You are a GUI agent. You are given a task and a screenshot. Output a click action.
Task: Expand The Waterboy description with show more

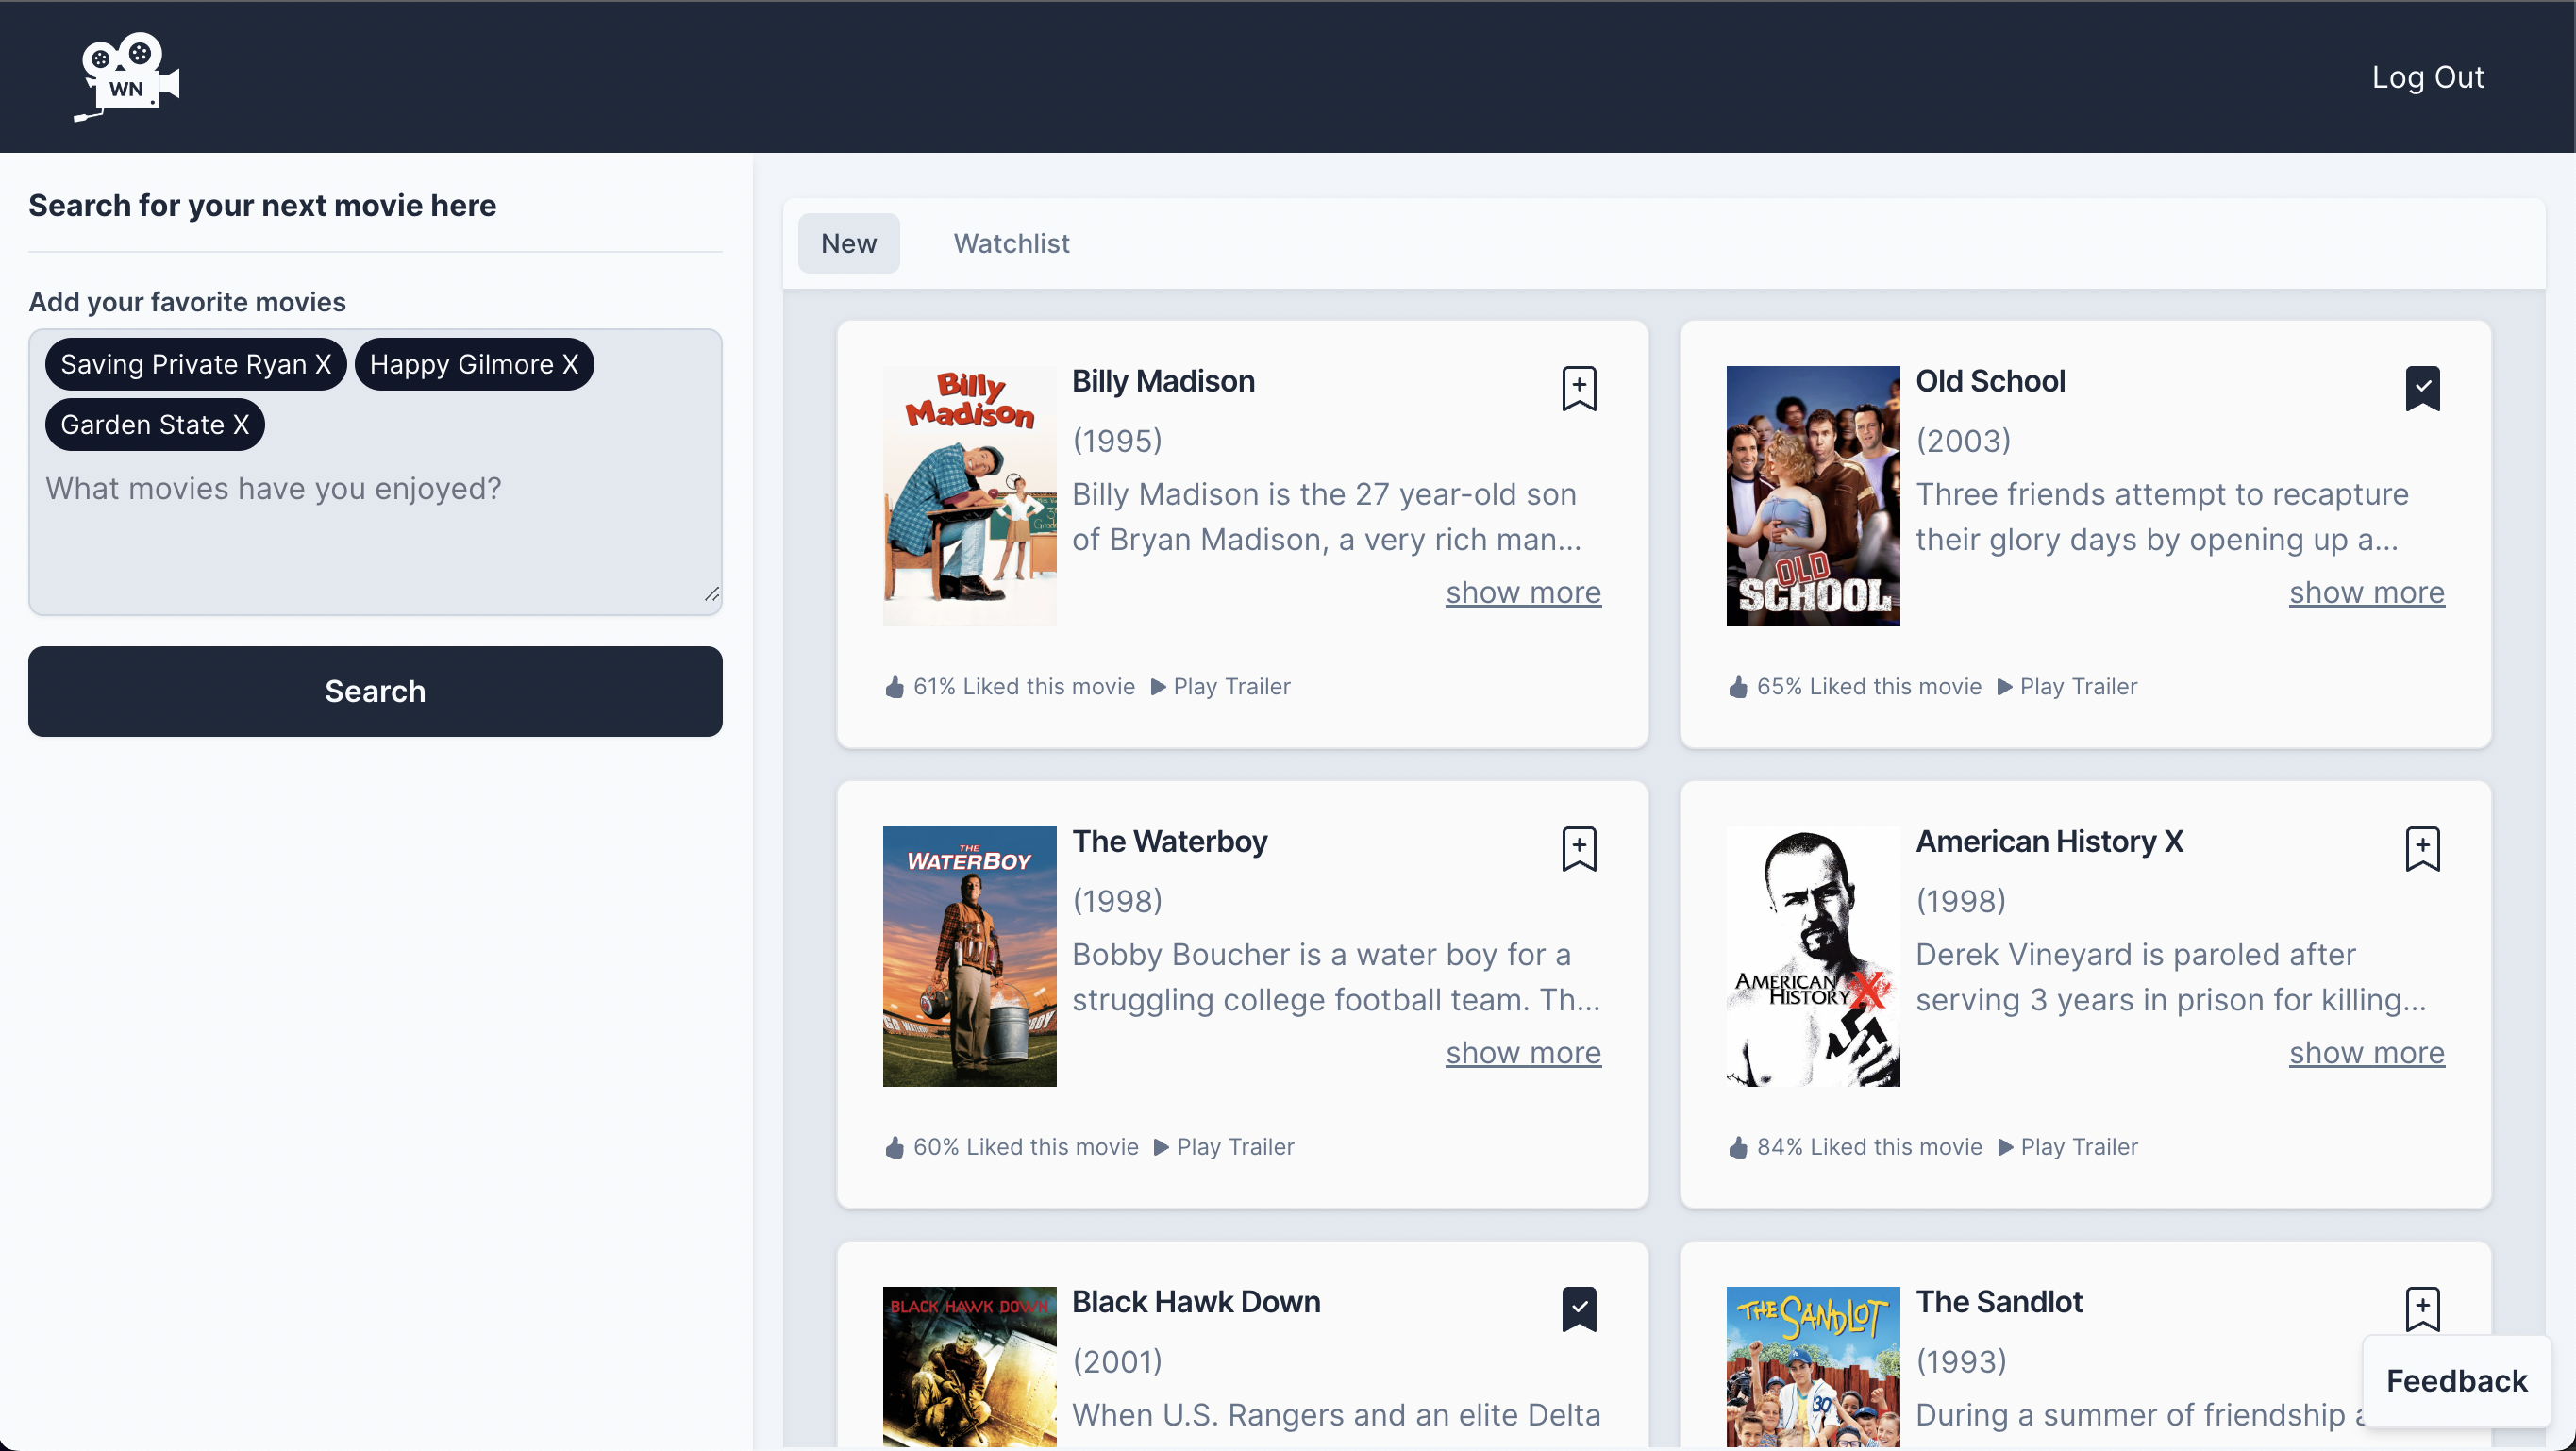[x=1523, y=1051]
